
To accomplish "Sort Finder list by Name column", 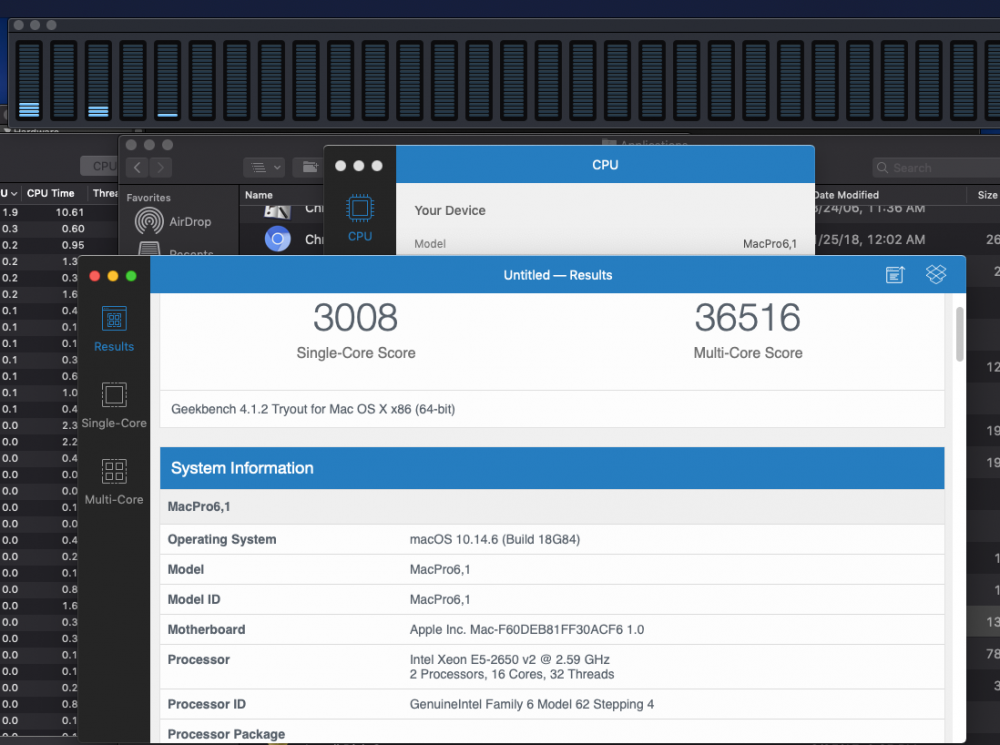I will point(259,195).
